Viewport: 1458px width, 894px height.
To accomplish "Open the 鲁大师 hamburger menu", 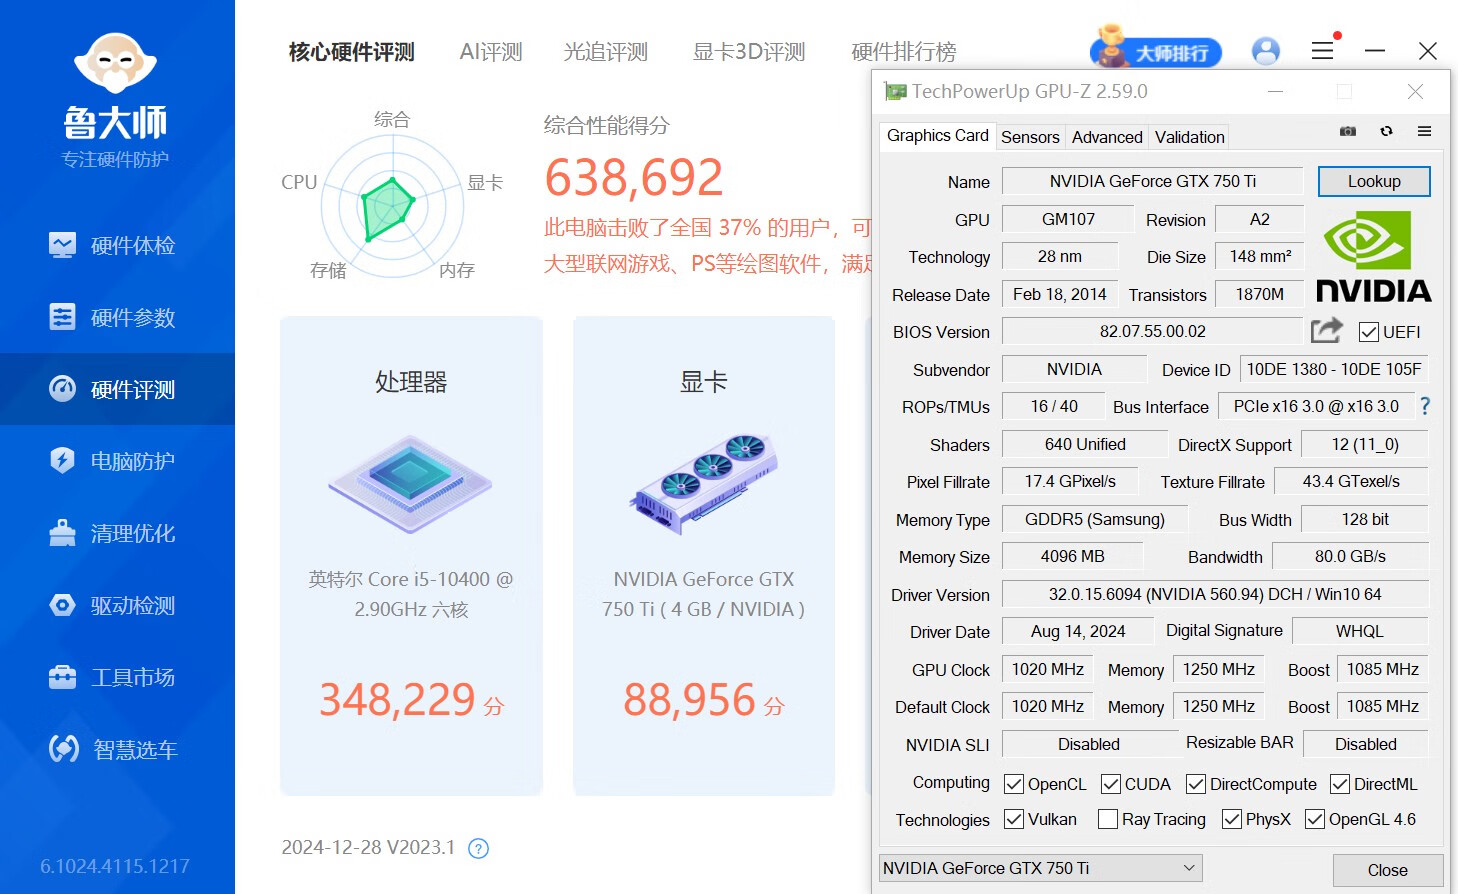I will pyautogui.click(x=1323, y=50).
